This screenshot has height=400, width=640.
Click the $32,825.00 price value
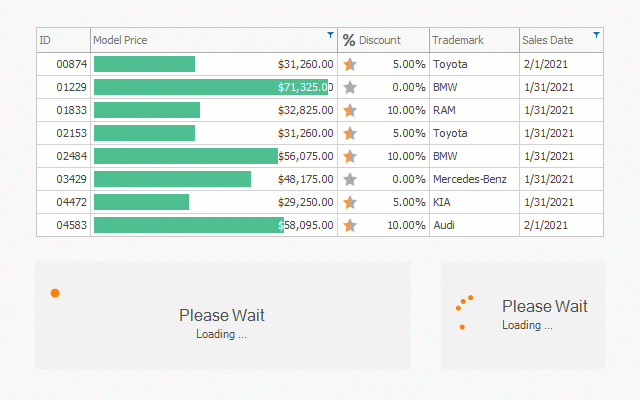coord(306,110)
